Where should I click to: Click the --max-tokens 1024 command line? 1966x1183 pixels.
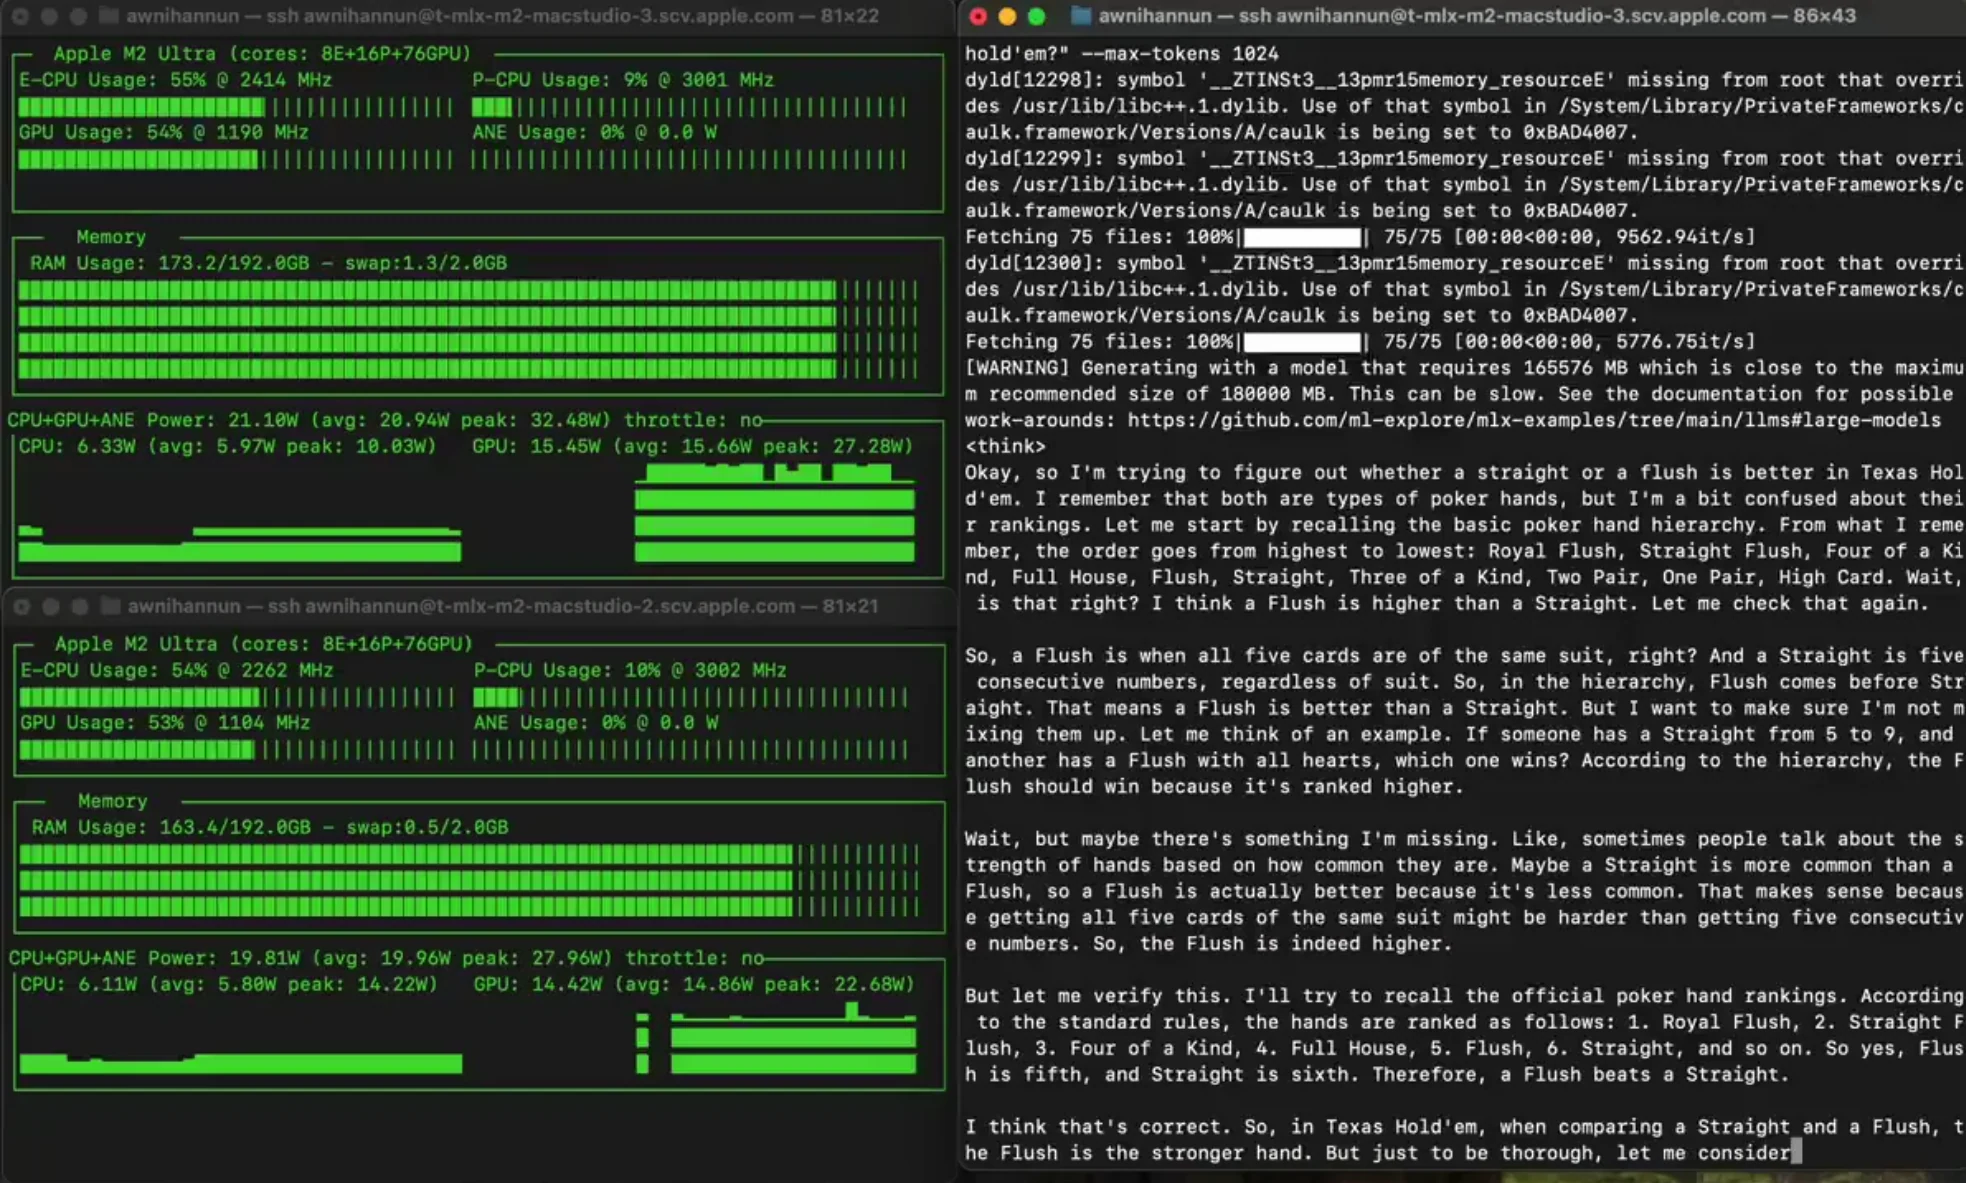pos(1122,53)
